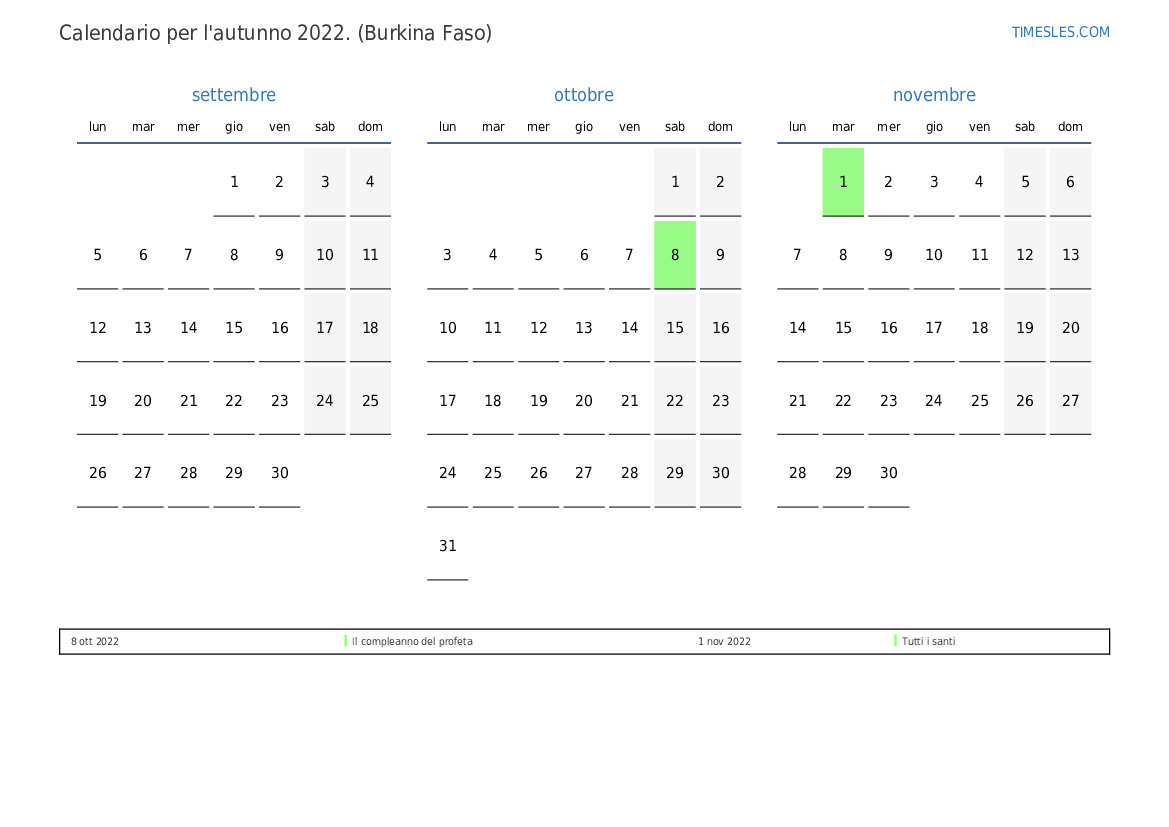Select 3 ottobre
The width and height of the screenshot is (1169, 827).
coord(447,255)
